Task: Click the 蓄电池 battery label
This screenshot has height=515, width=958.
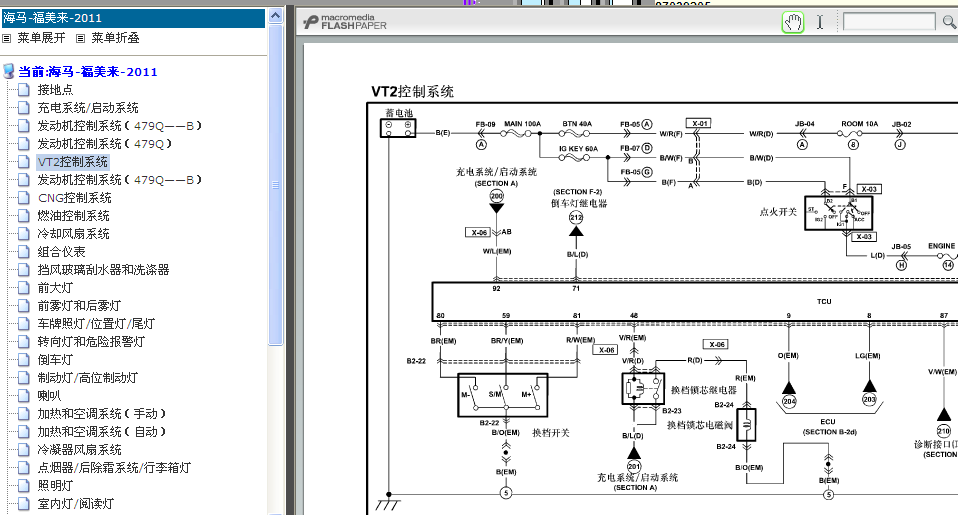Action: (399, 113)
